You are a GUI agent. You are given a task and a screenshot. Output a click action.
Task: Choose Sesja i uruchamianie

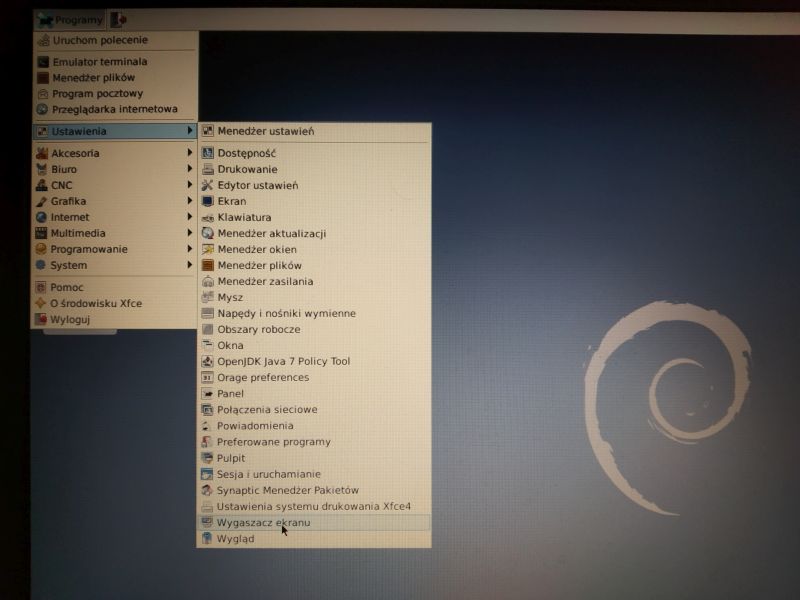tap(268, 474)
